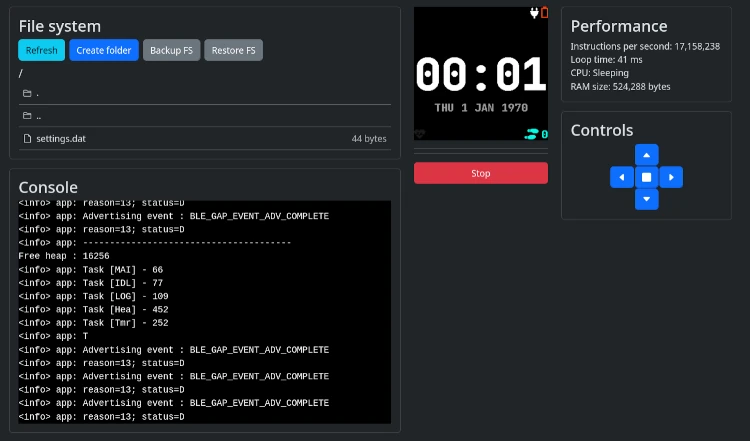Open the settings.dat file entry
This screenshot has width=750, height=441.
pos(61,138)
